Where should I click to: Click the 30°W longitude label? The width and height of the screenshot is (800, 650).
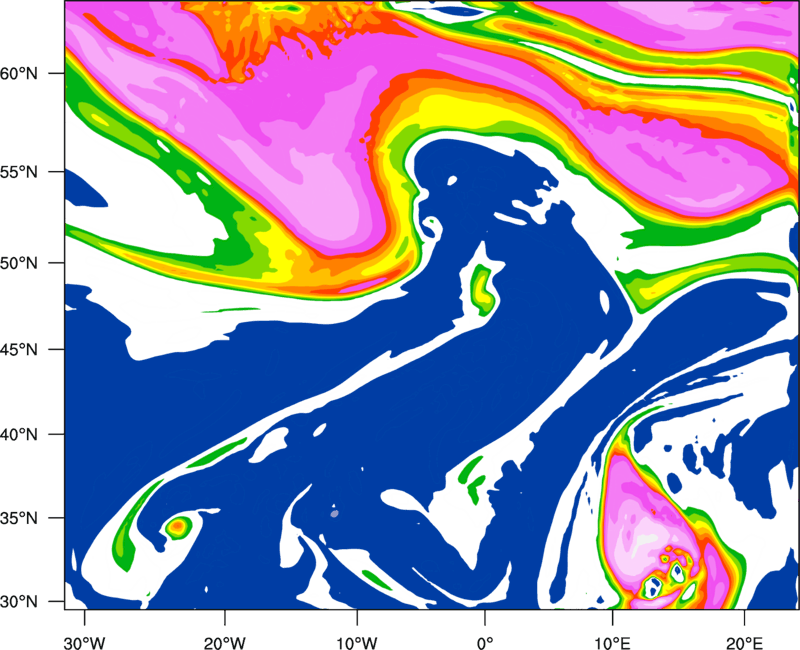click(85, 643)
